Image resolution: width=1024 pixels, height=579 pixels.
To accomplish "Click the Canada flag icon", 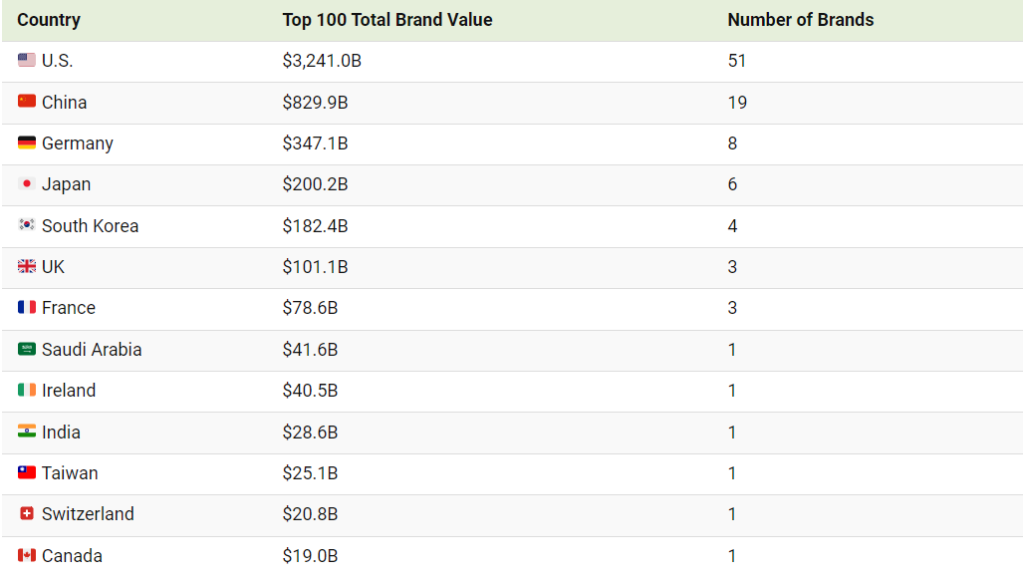I will coord(27,555).
